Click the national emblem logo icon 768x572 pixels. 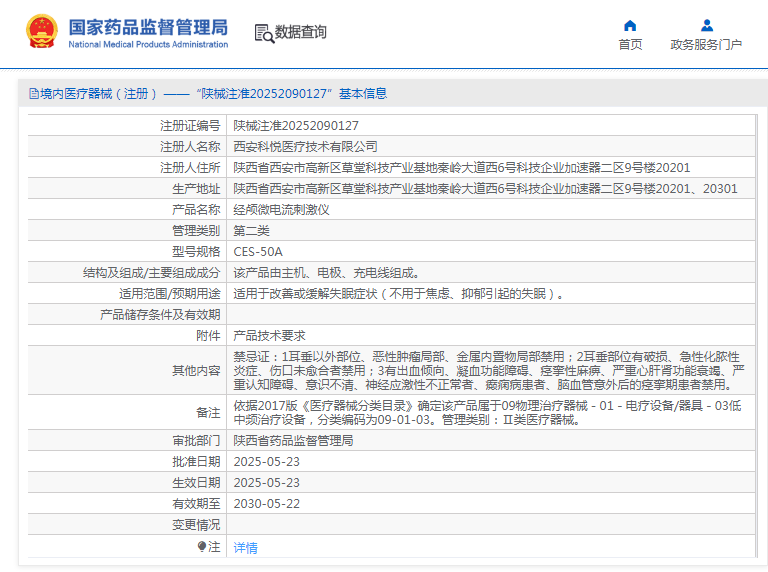(42, 31)
